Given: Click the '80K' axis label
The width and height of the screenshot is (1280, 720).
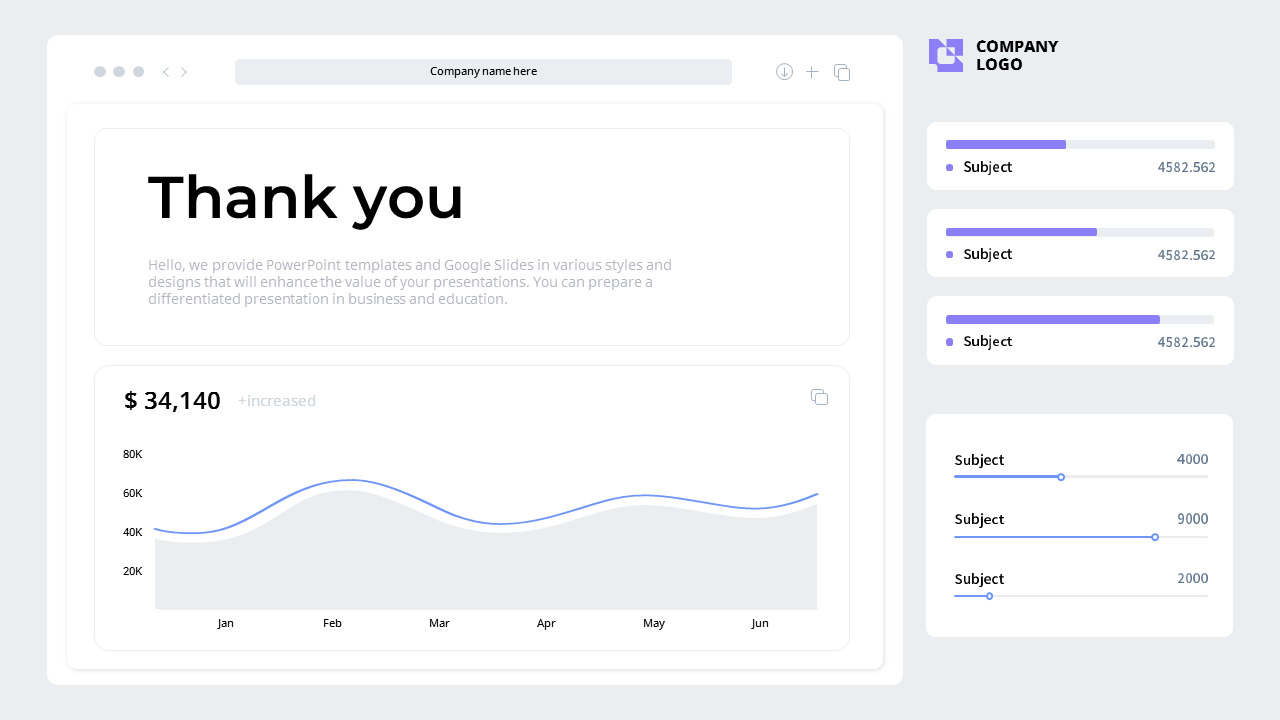Looking at the screenshot, I should click(x=133, y=454).
